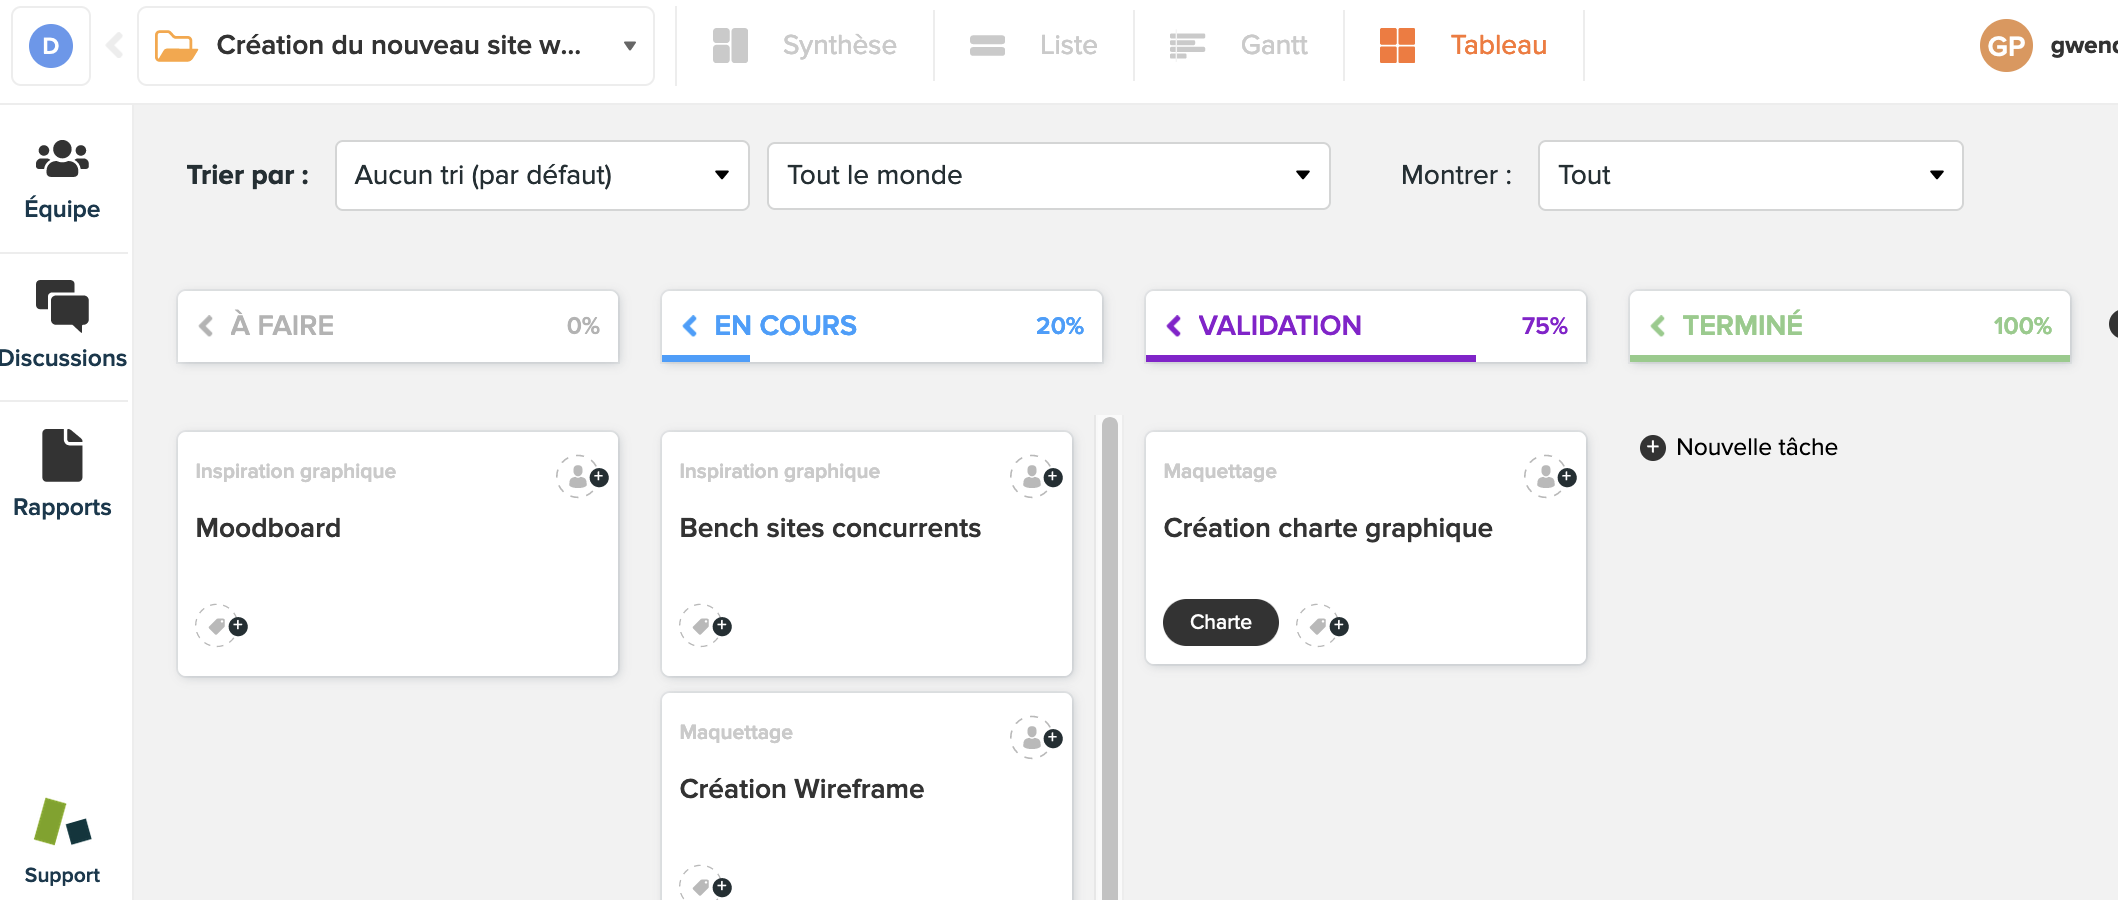Image resolution: width=2118 pixels, height=900 pixels.
Task: Open the Rapports reports section
Action: coord(62,474)
